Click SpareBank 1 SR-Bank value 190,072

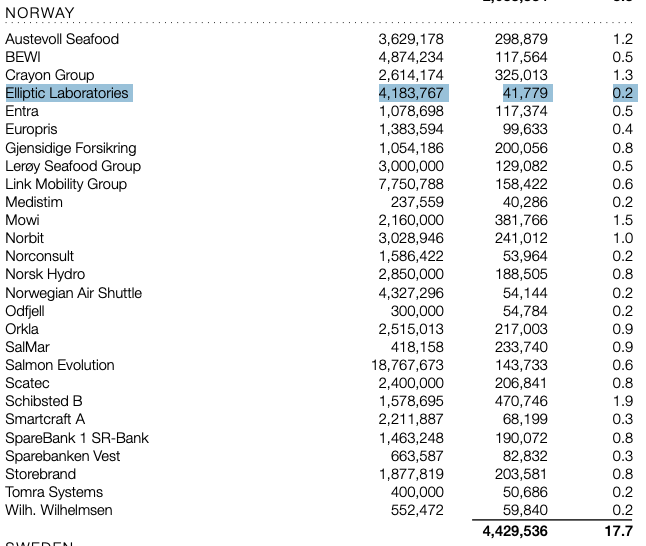(521, 438)
